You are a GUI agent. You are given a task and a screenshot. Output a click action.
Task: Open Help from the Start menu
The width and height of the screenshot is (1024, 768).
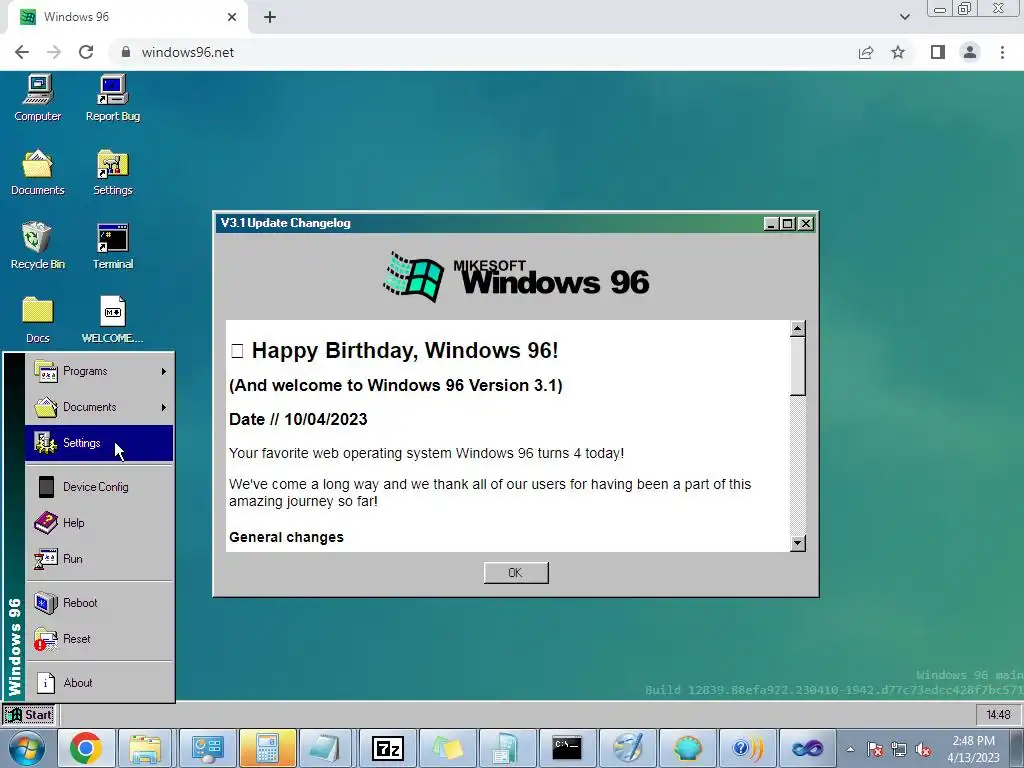pyautogui.click(x=99, y=522)
